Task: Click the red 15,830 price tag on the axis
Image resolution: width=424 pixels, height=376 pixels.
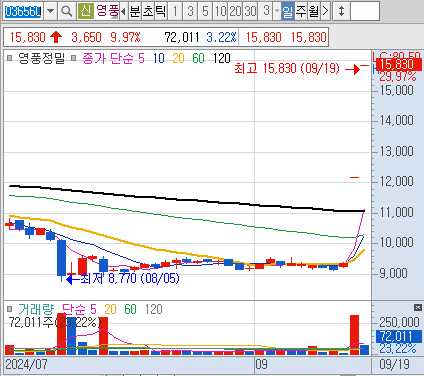Action: pyautogui.click(x=399, y=64)
